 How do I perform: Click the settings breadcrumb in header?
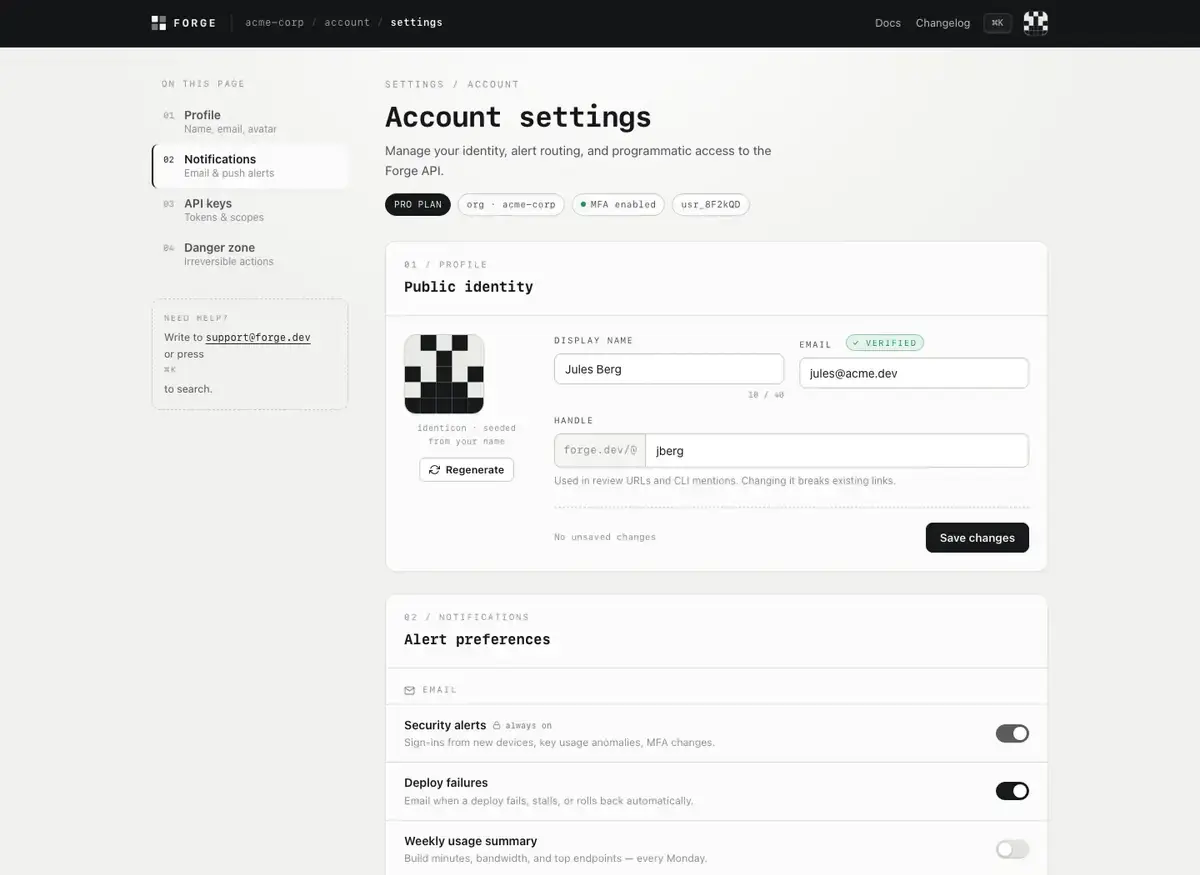click(416, 22)
